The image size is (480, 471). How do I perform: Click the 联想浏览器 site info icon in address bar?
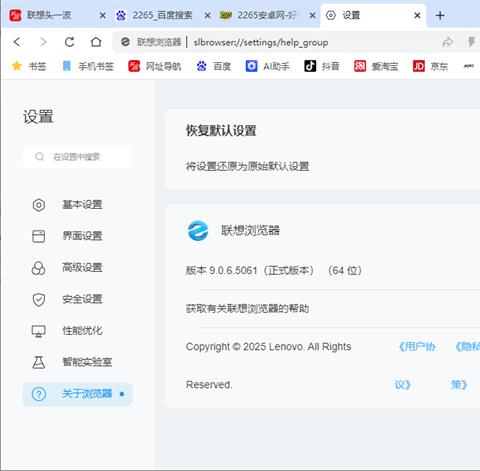(x=125, y=42)
